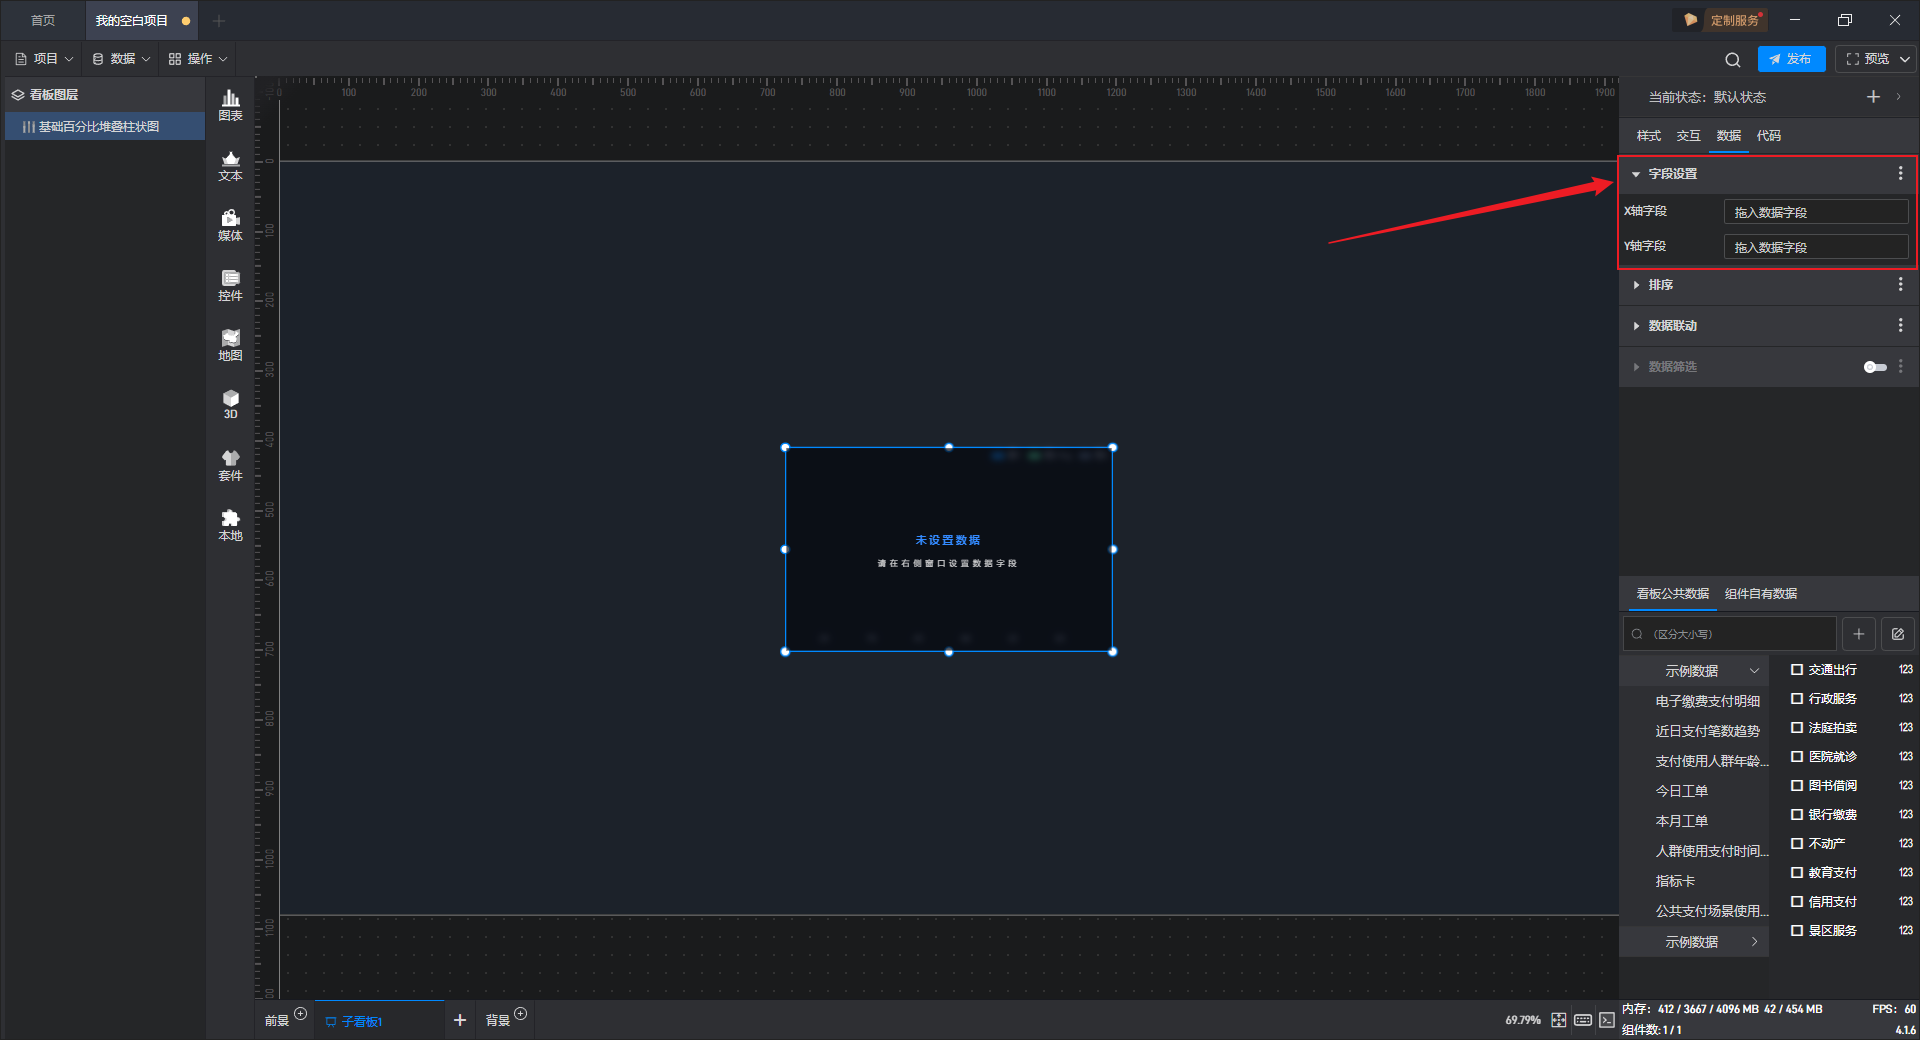Viewport: 1920px width, 1040px height.
Task: Check the 医院就诊 field checkbox
Action: point(1797,757)
